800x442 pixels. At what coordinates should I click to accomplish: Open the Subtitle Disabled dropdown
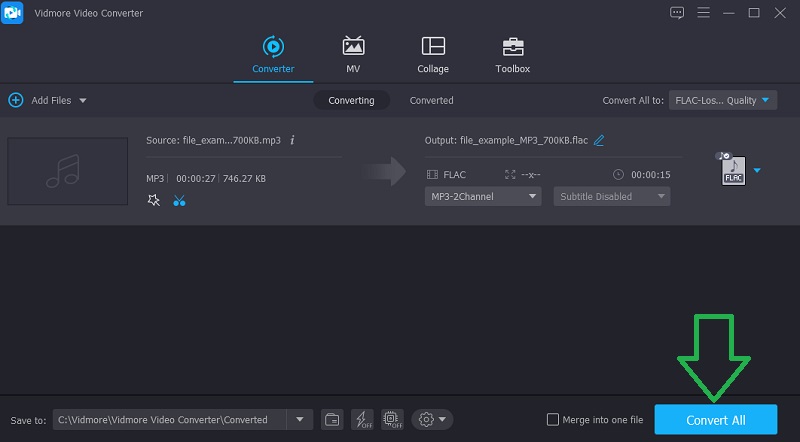[611, 197]
